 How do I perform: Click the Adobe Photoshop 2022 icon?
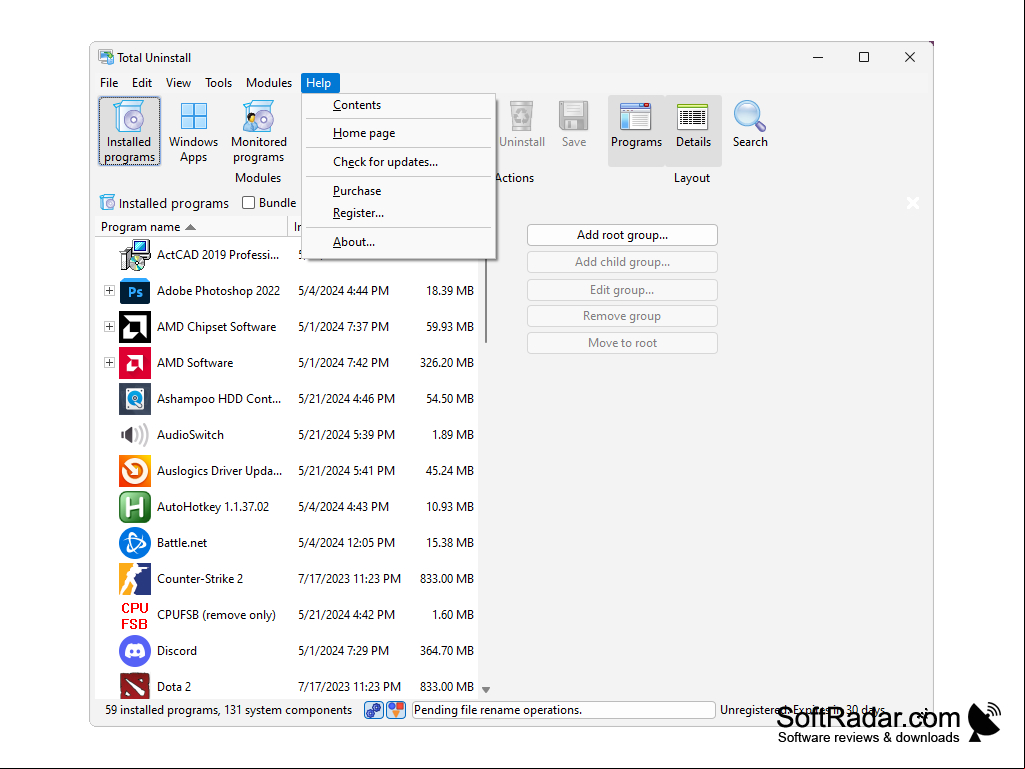point(135,291)
